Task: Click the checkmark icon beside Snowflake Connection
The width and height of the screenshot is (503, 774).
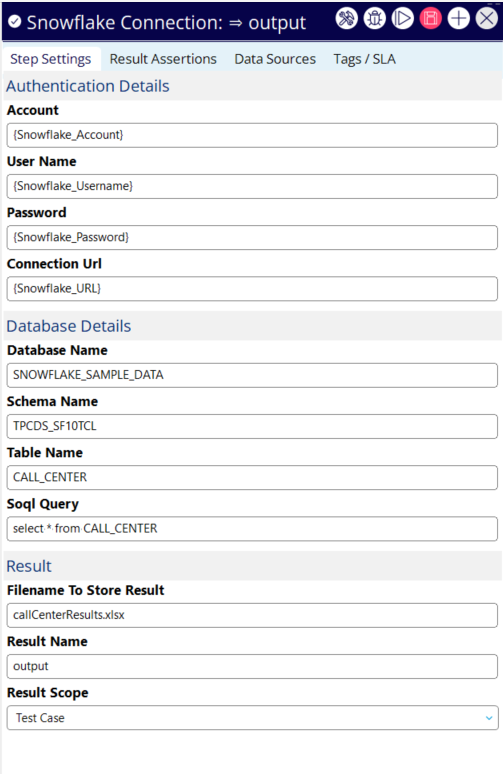Action: pos(15,22)
